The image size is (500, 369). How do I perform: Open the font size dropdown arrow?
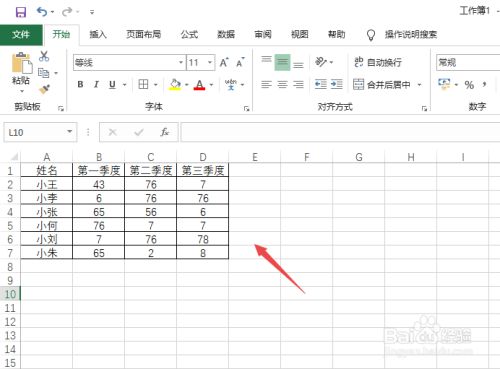pyautogui.click(x=210, y=62)
